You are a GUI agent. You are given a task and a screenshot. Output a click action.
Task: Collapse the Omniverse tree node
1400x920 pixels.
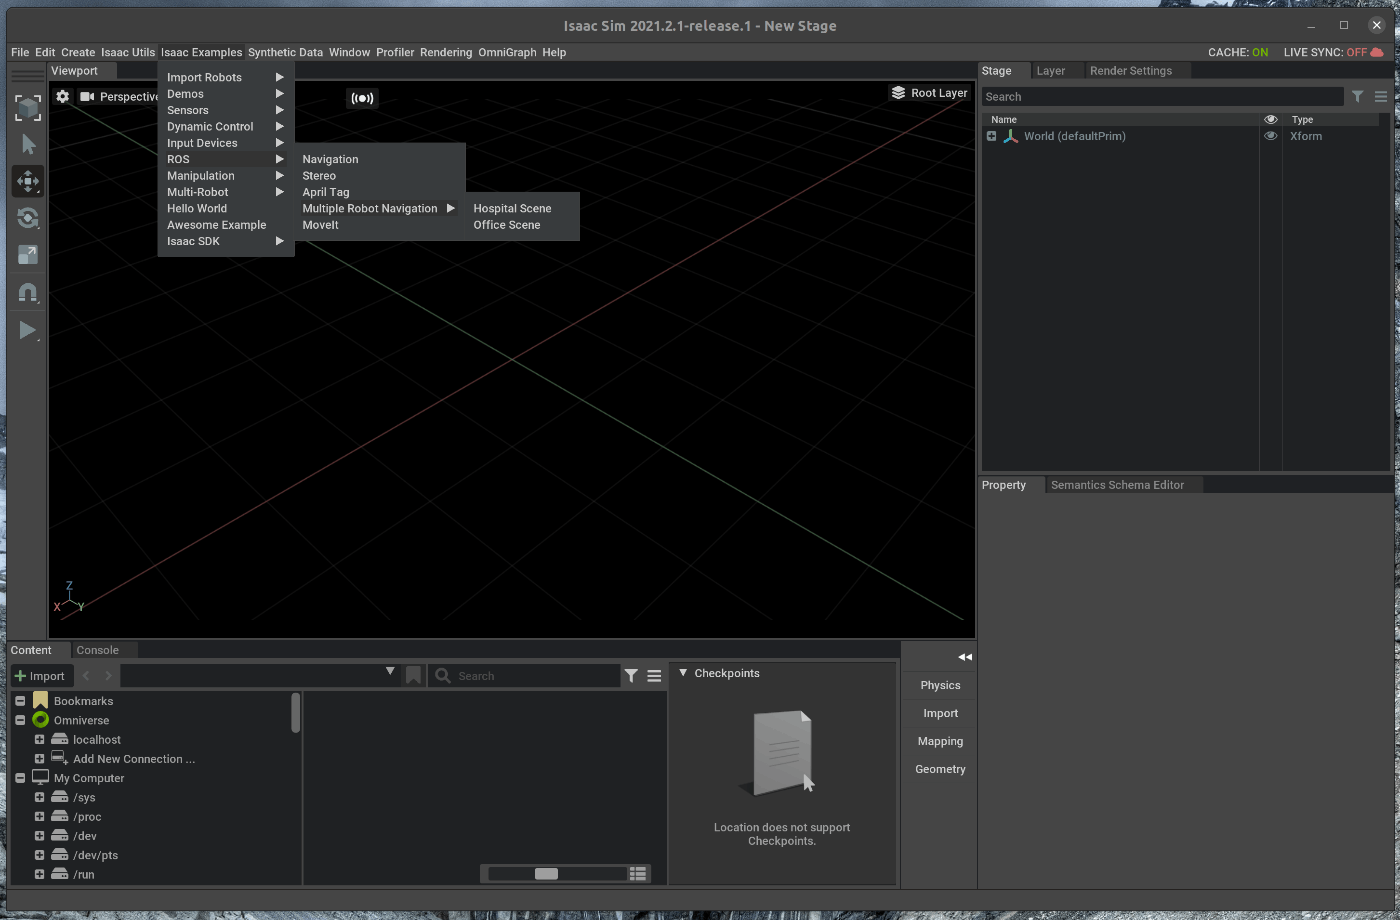tap(20, 720)
